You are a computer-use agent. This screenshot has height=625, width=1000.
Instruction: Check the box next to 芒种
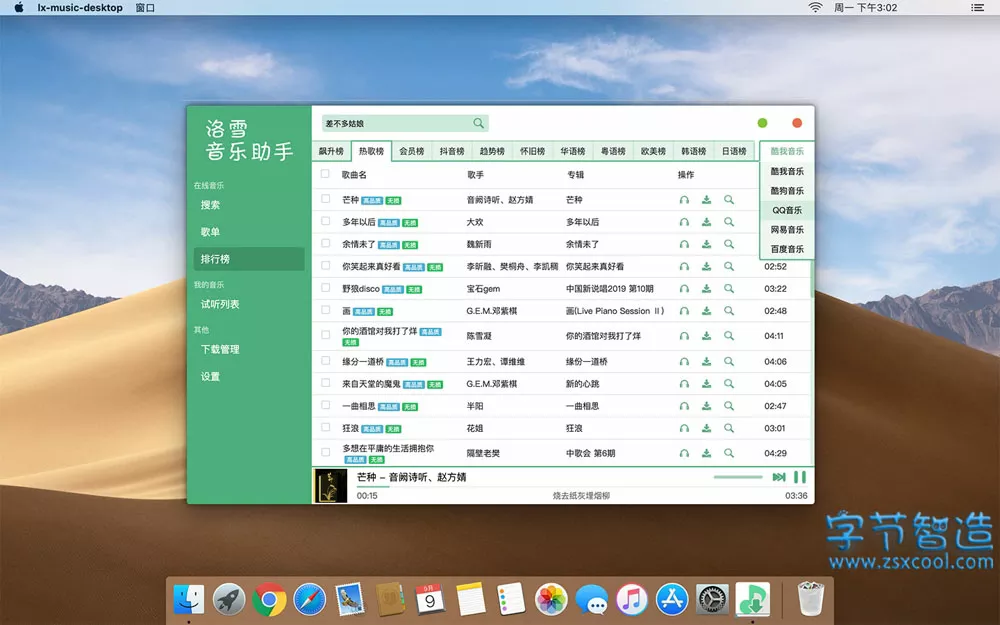325,200
